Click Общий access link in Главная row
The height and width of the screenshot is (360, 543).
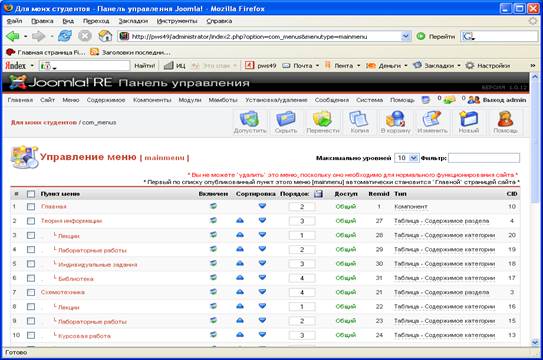[x=346, y=207]
